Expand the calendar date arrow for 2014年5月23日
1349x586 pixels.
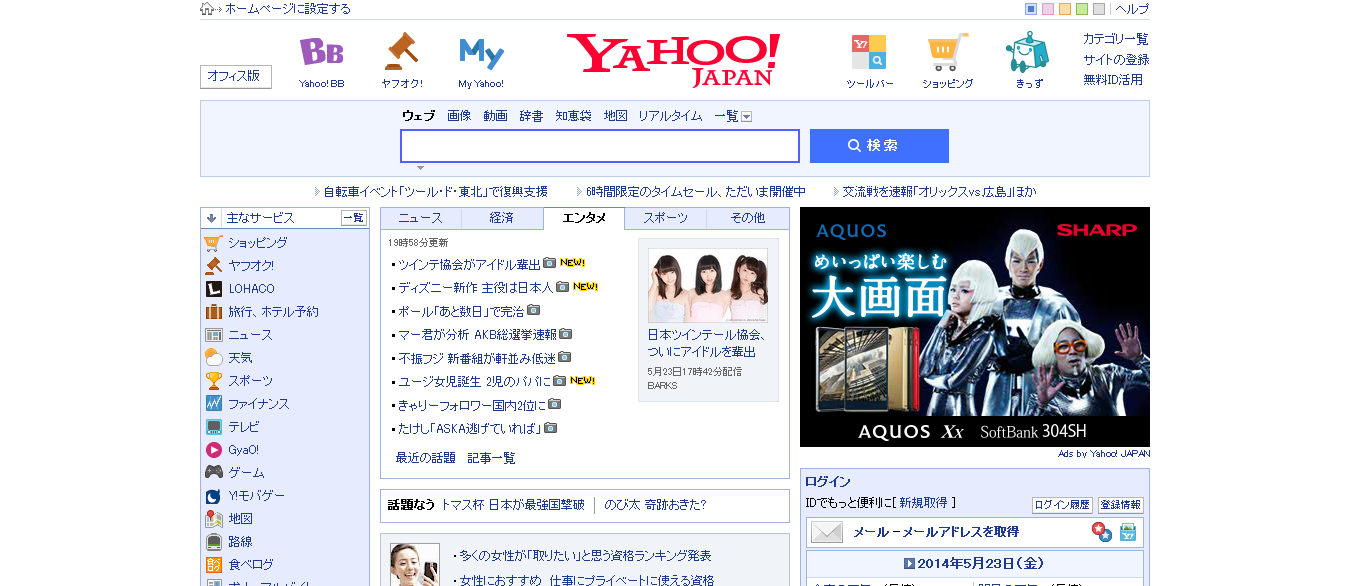pyautogui.click(x=909, y=563)
